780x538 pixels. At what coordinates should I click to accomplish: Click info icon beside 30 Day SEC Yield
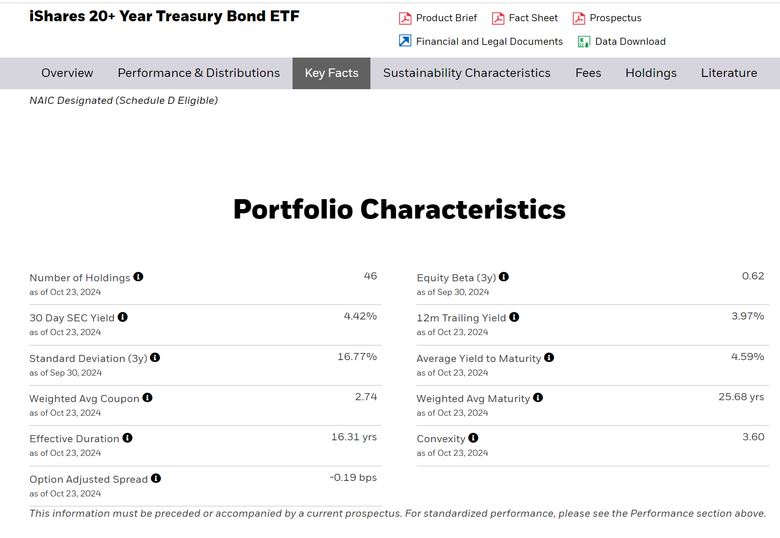click(123, 317)
